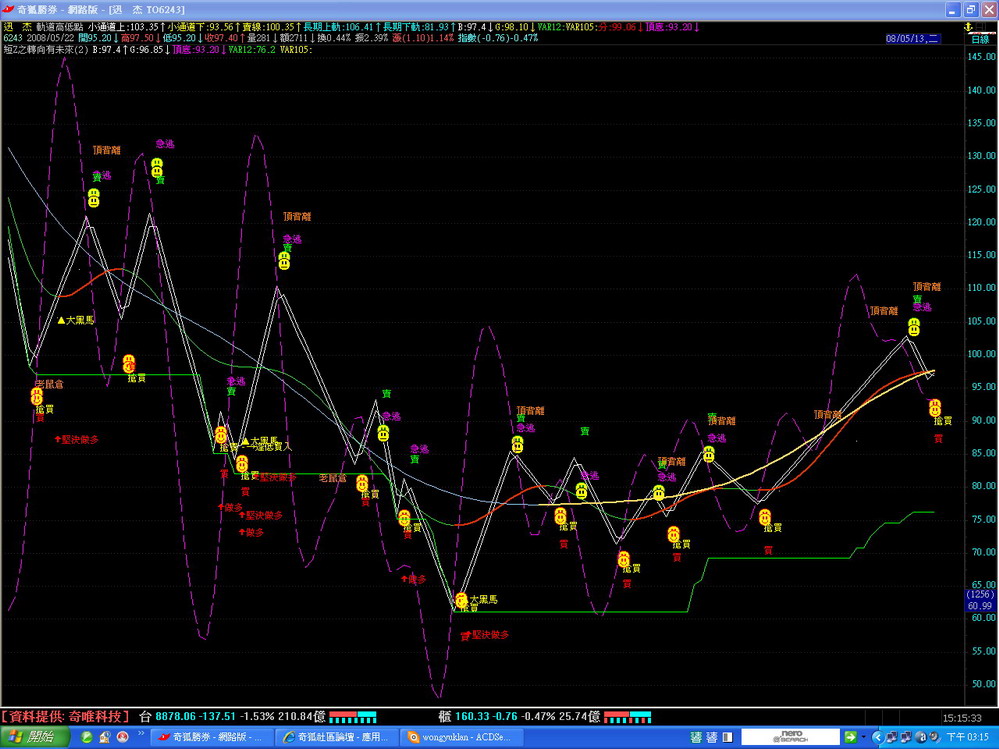Image resolution: width=999 pixels, height=749 pixels.
Task: Click the smiley at the chart's lowest point
Action: 461,600
